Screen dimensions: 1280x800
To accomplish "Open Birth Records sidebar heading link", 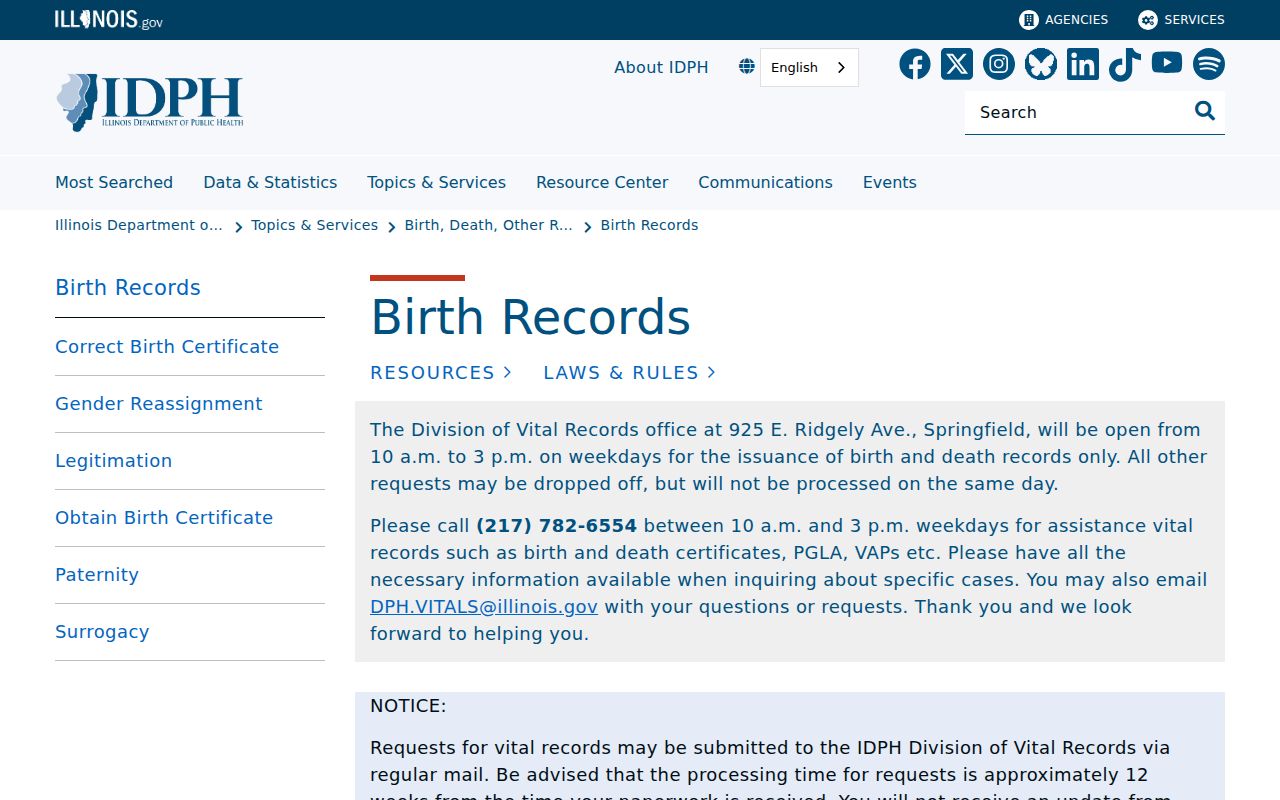I will [128, 287].
